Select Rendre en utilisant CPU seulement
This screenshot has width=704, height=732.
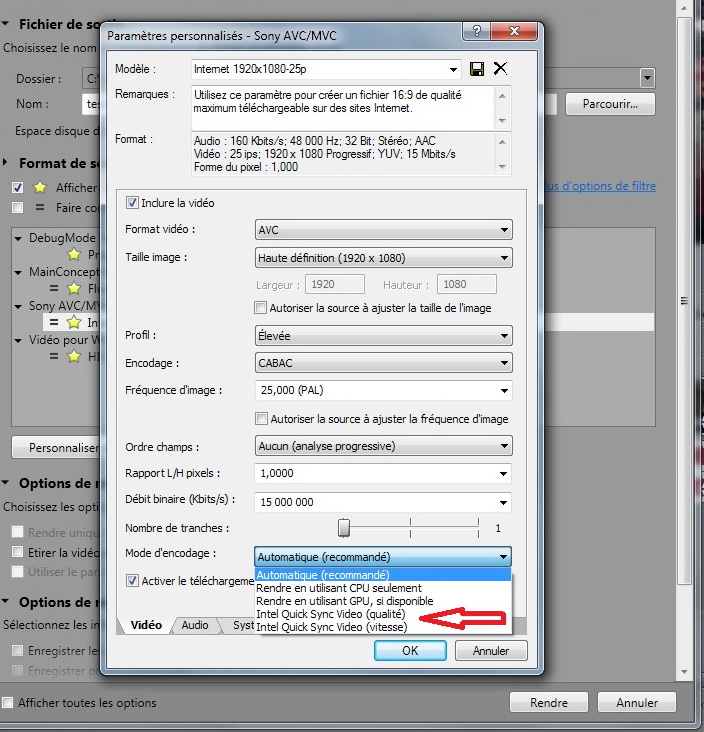tap(383, 588)
